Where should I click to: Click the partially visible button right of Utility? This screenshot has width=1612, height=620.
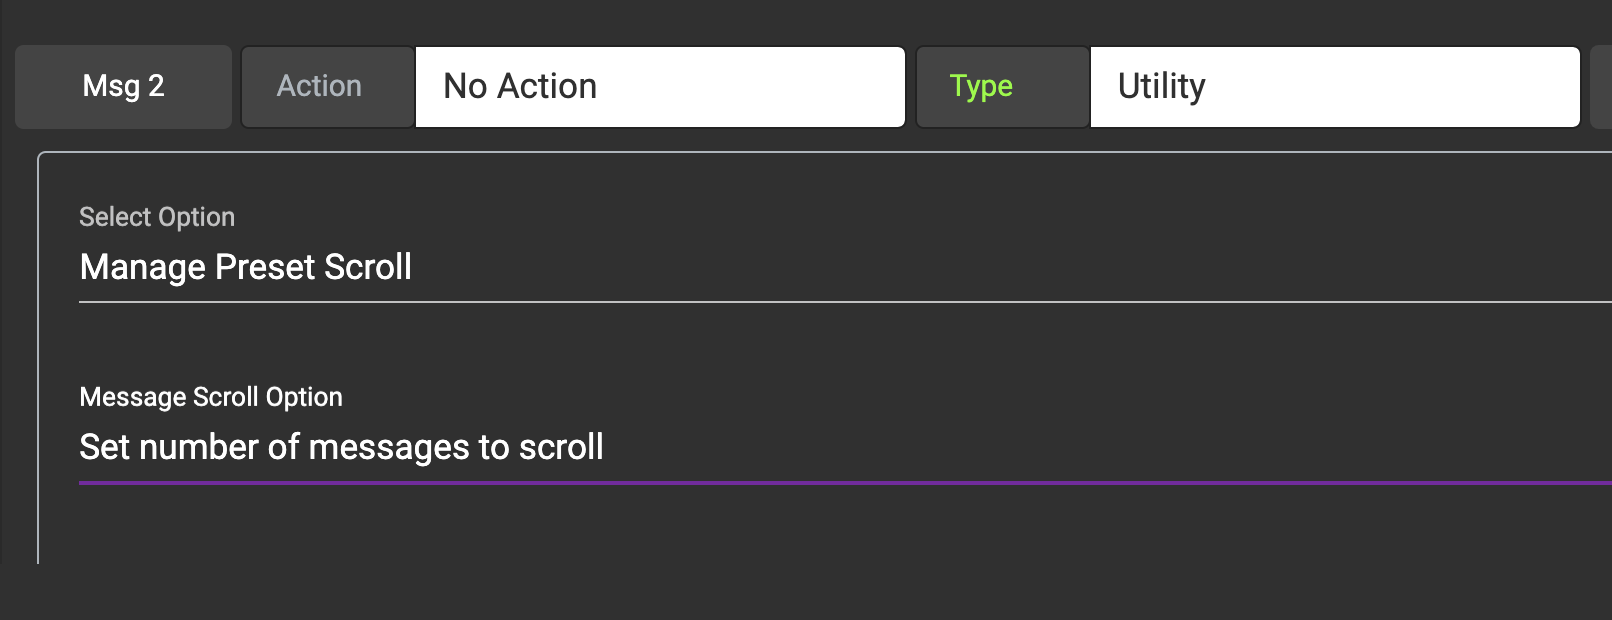click(1601, 87)
